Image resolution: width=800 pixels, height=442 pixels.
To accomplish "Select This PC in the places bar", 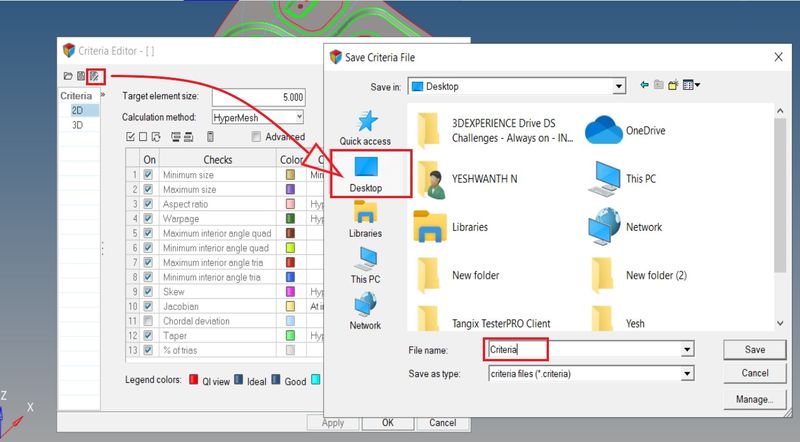I will pyautogui.click(x=365, y=265).
